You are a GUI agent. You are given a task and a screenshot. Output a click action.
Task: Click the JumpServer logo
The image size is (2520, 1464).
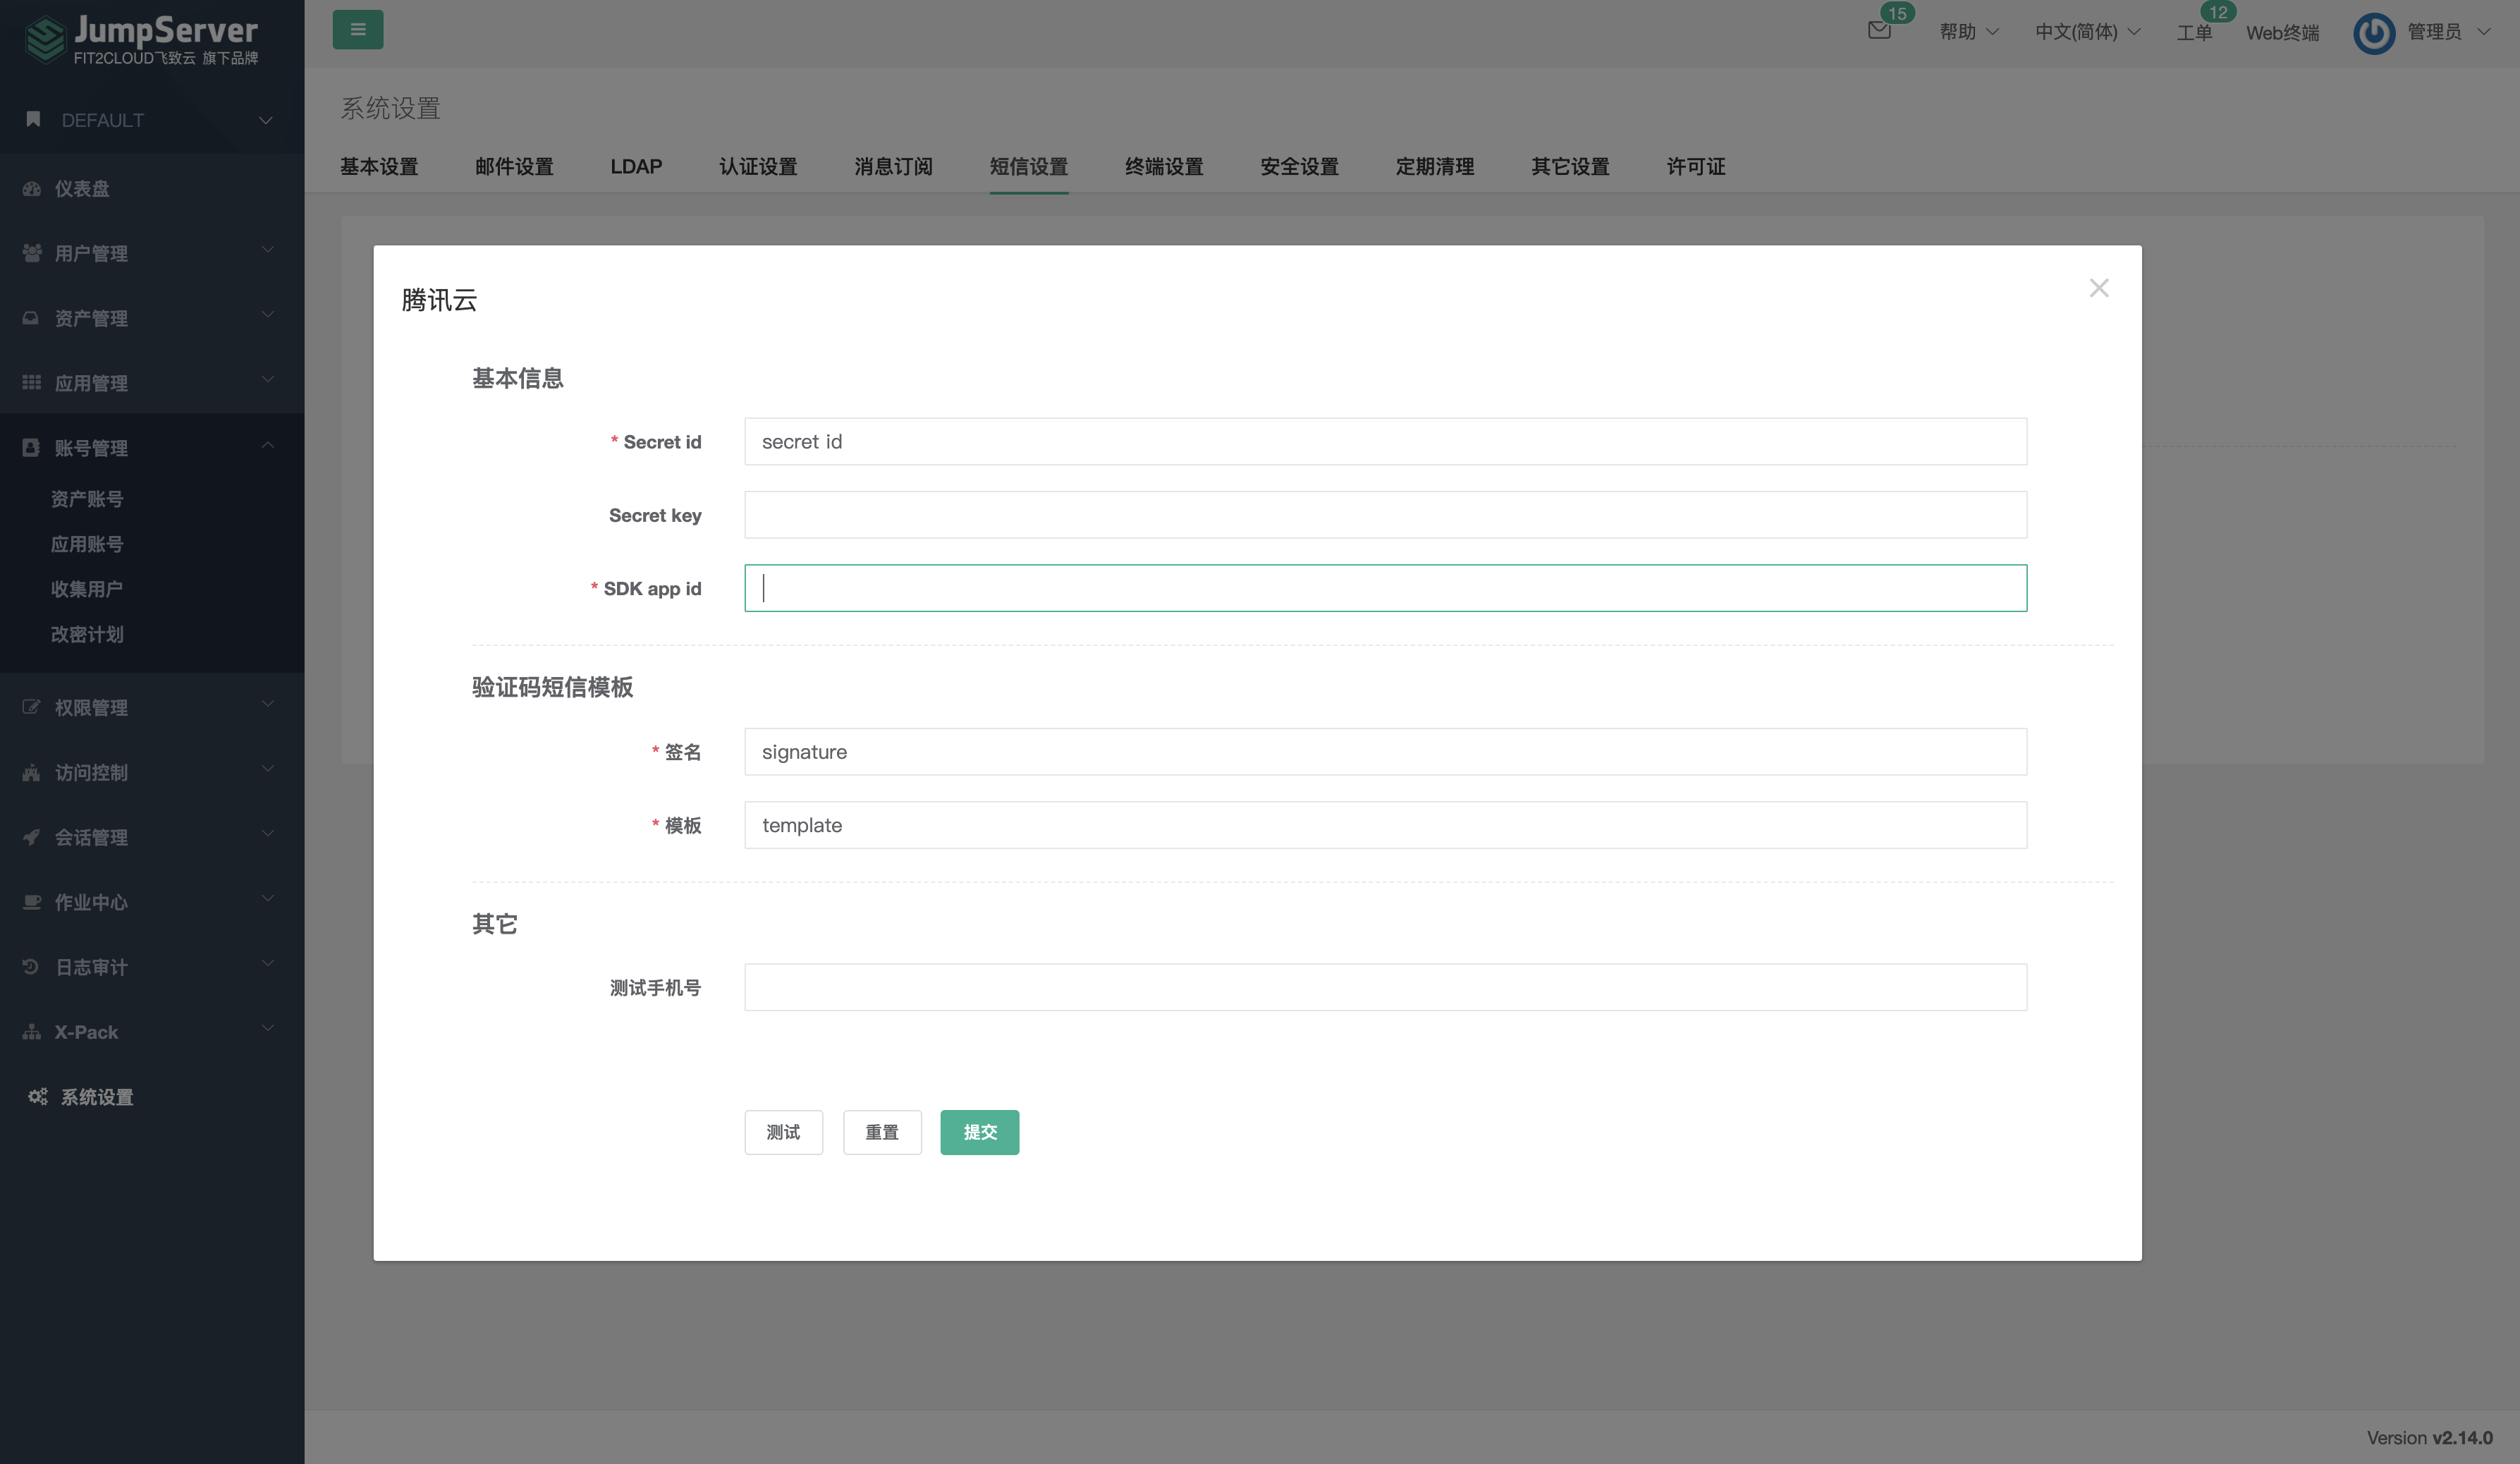142,38
